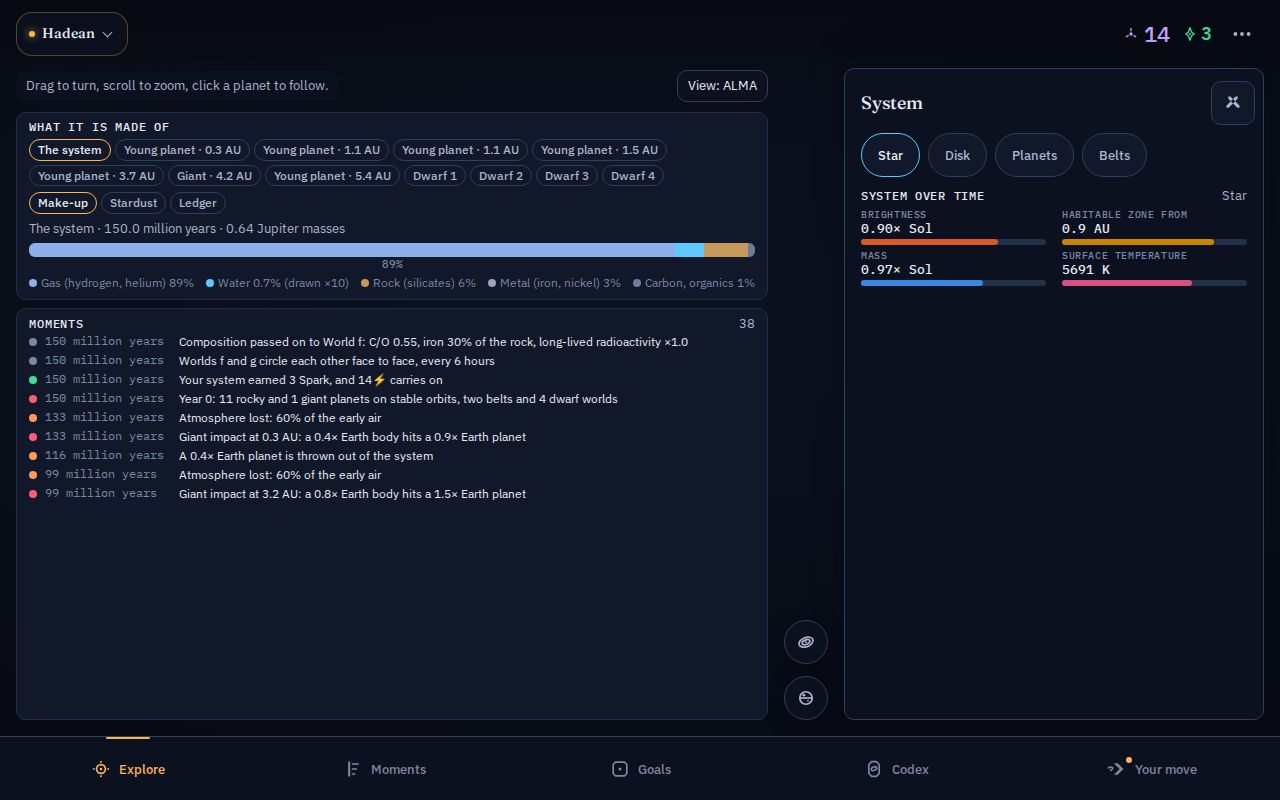Open the three-dot more options menu
Screen dimensions: 1280x800
click(1242, 34)
